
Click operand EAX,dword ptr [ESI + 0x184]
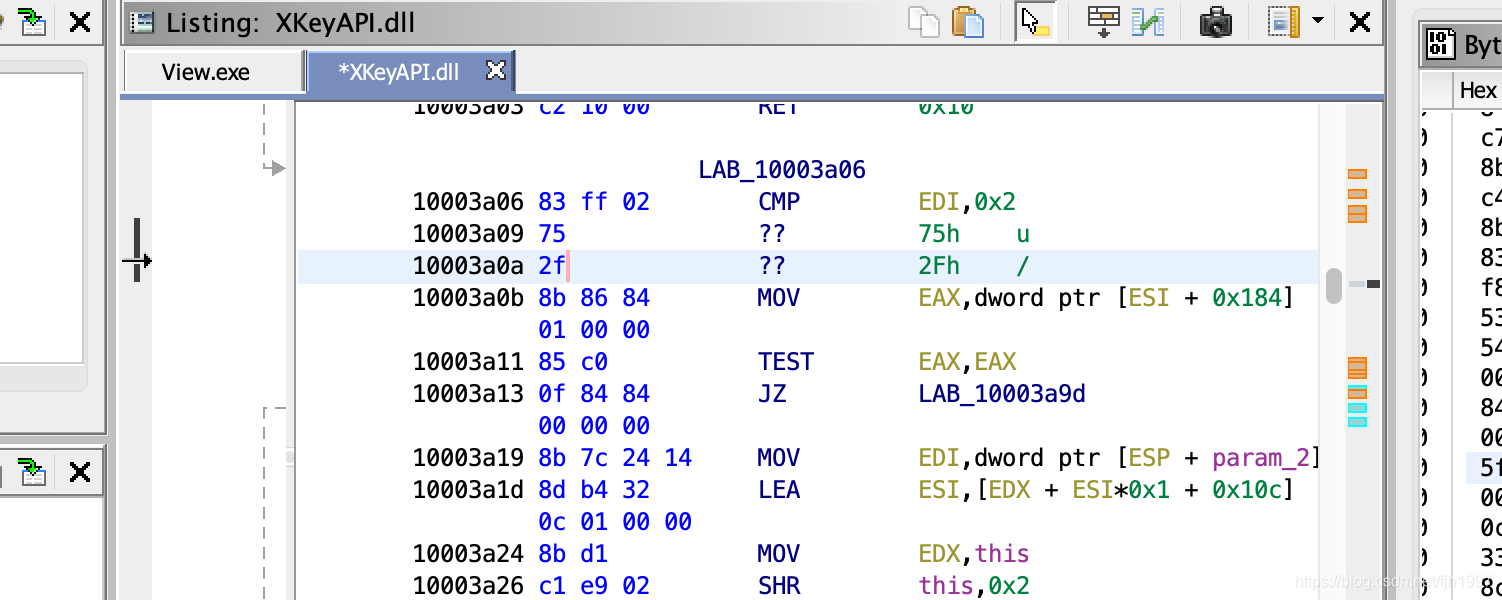pos(1106,298)
